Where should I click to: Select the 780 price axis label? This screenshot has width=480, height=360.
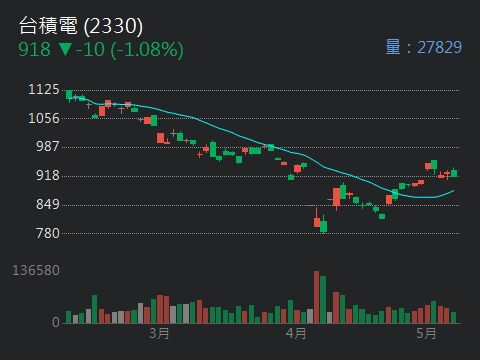pyautogui.click(x=48, y=233)
